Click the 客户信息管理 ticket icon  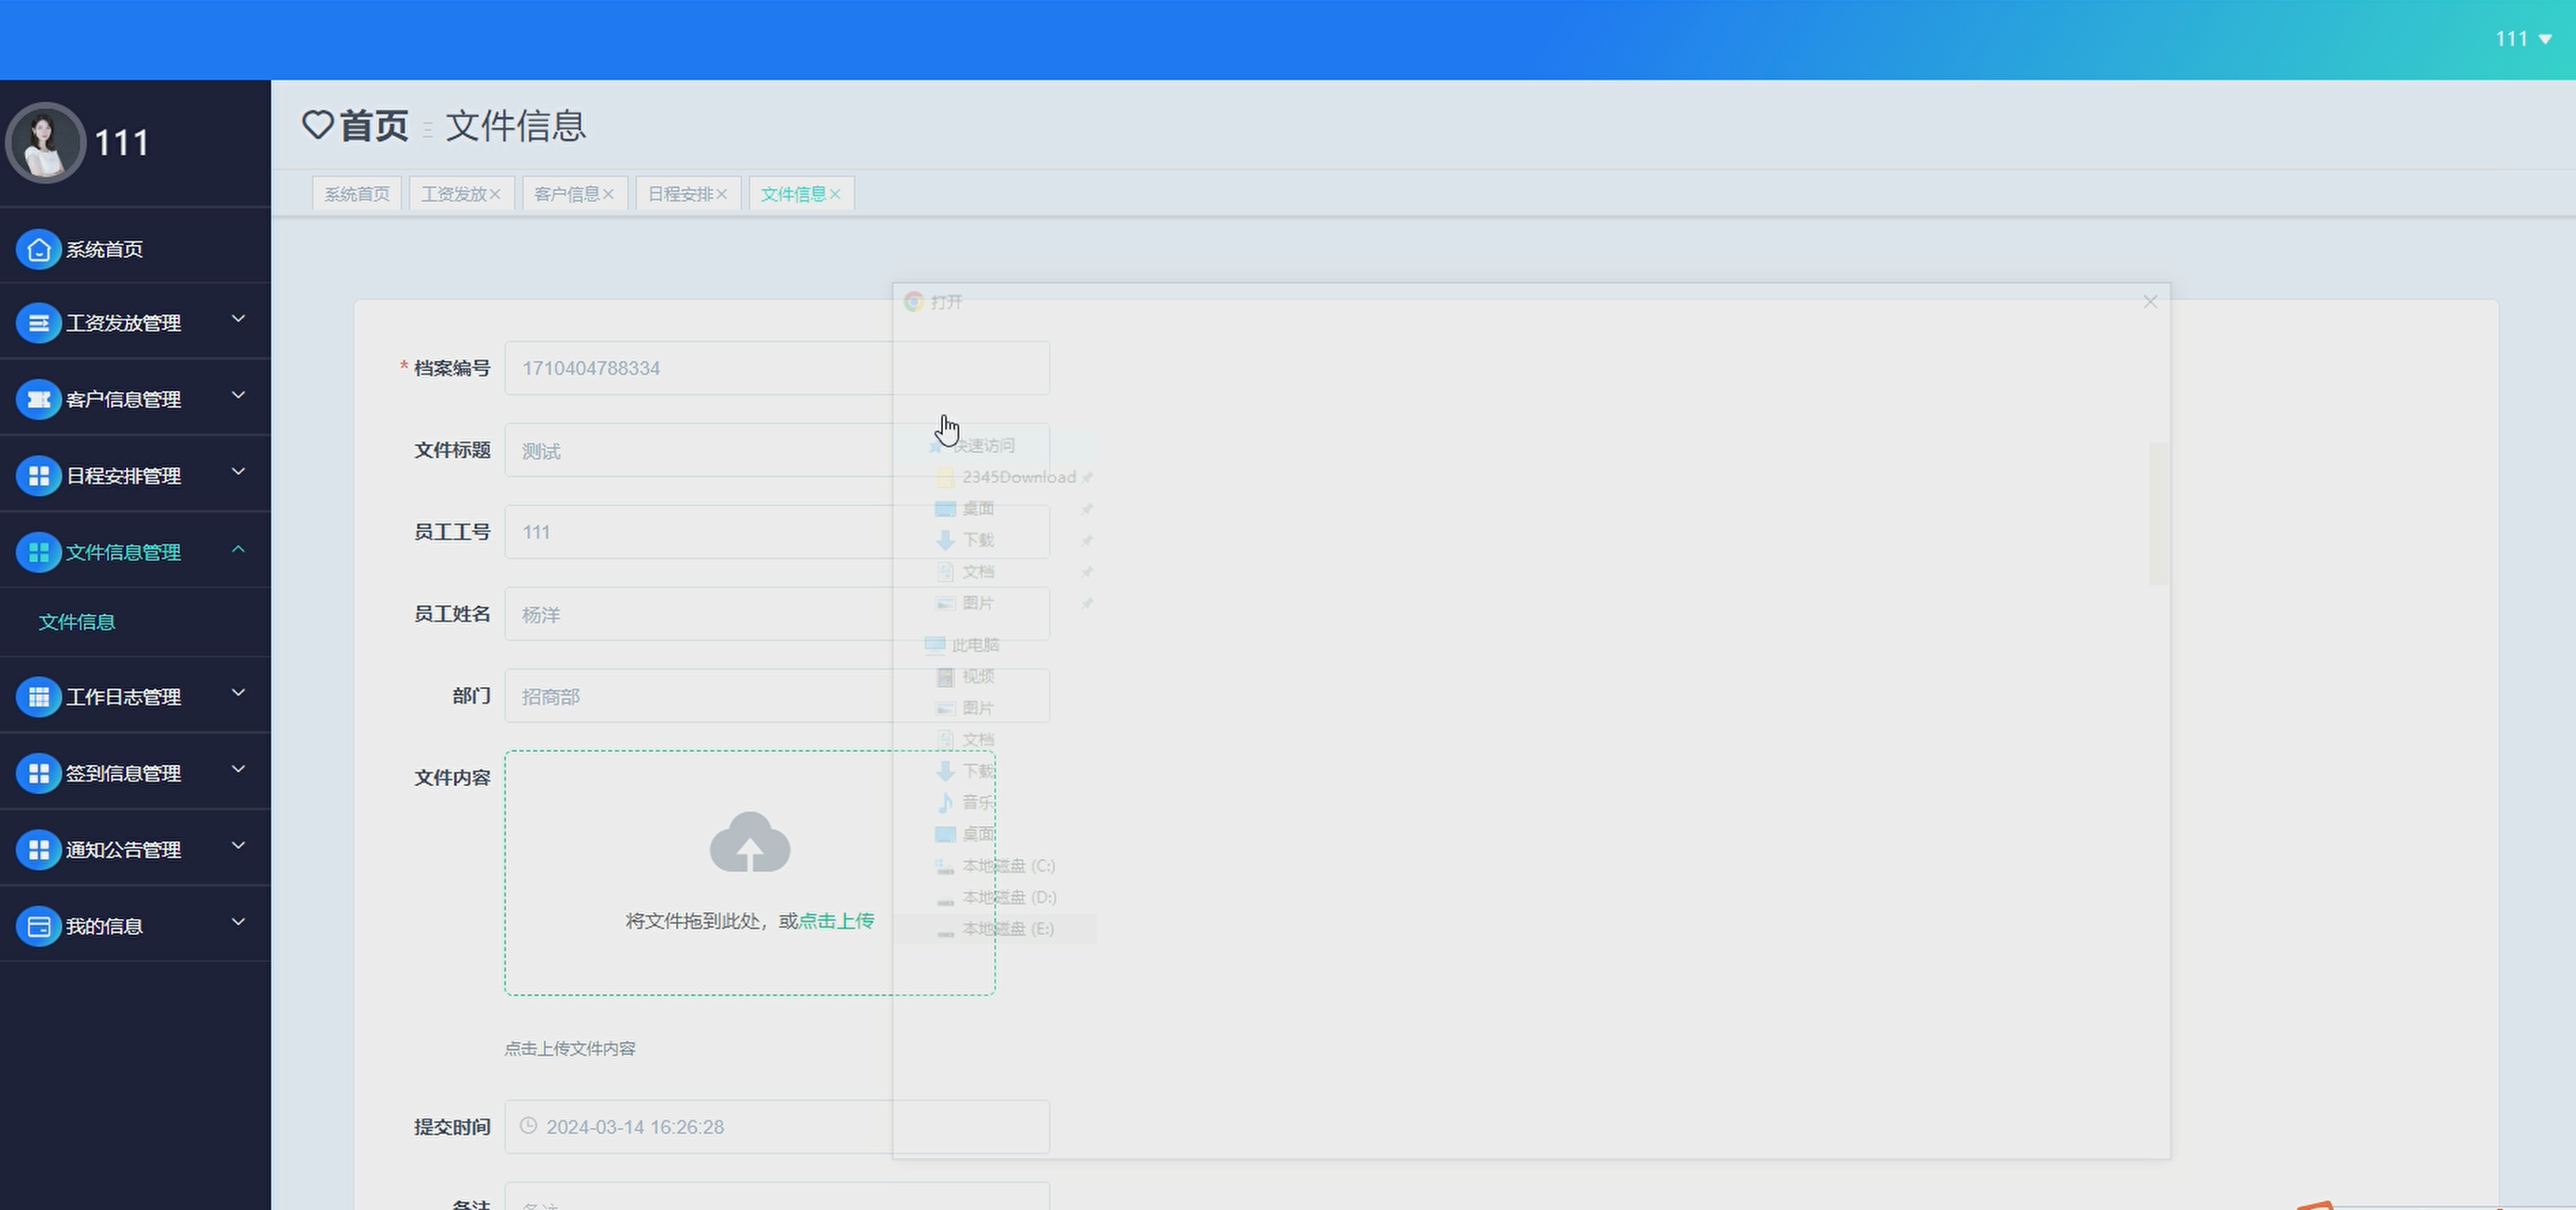(39, 399)
